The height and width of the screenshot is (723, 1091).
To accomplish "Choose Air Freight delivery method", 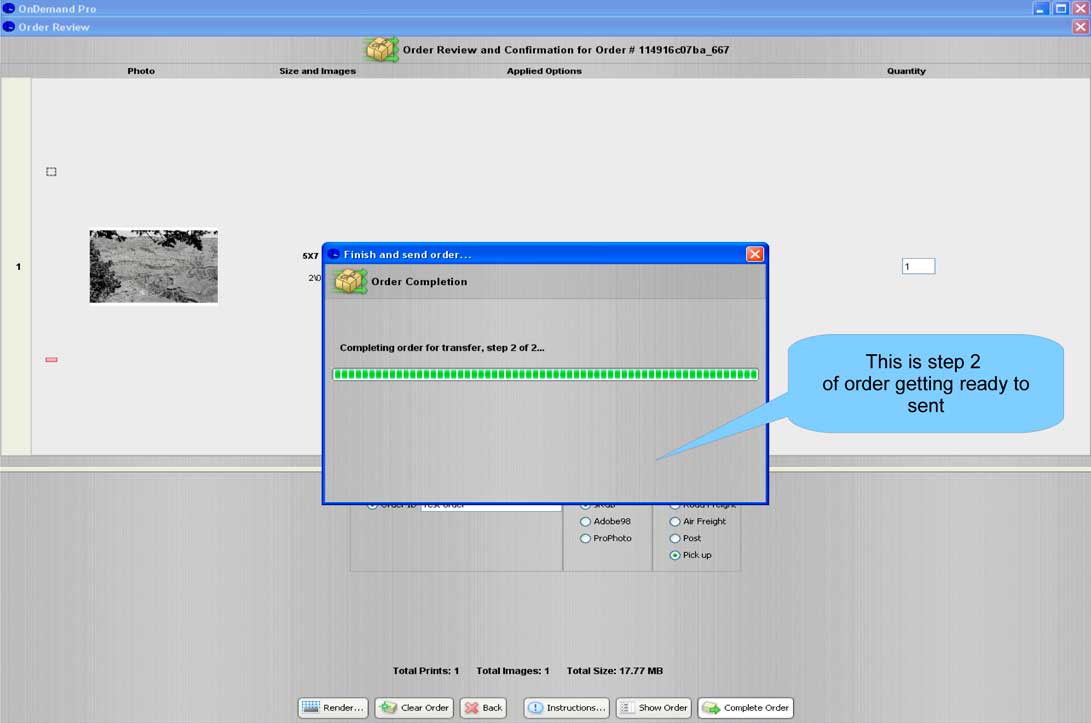I will pos(675,521).
